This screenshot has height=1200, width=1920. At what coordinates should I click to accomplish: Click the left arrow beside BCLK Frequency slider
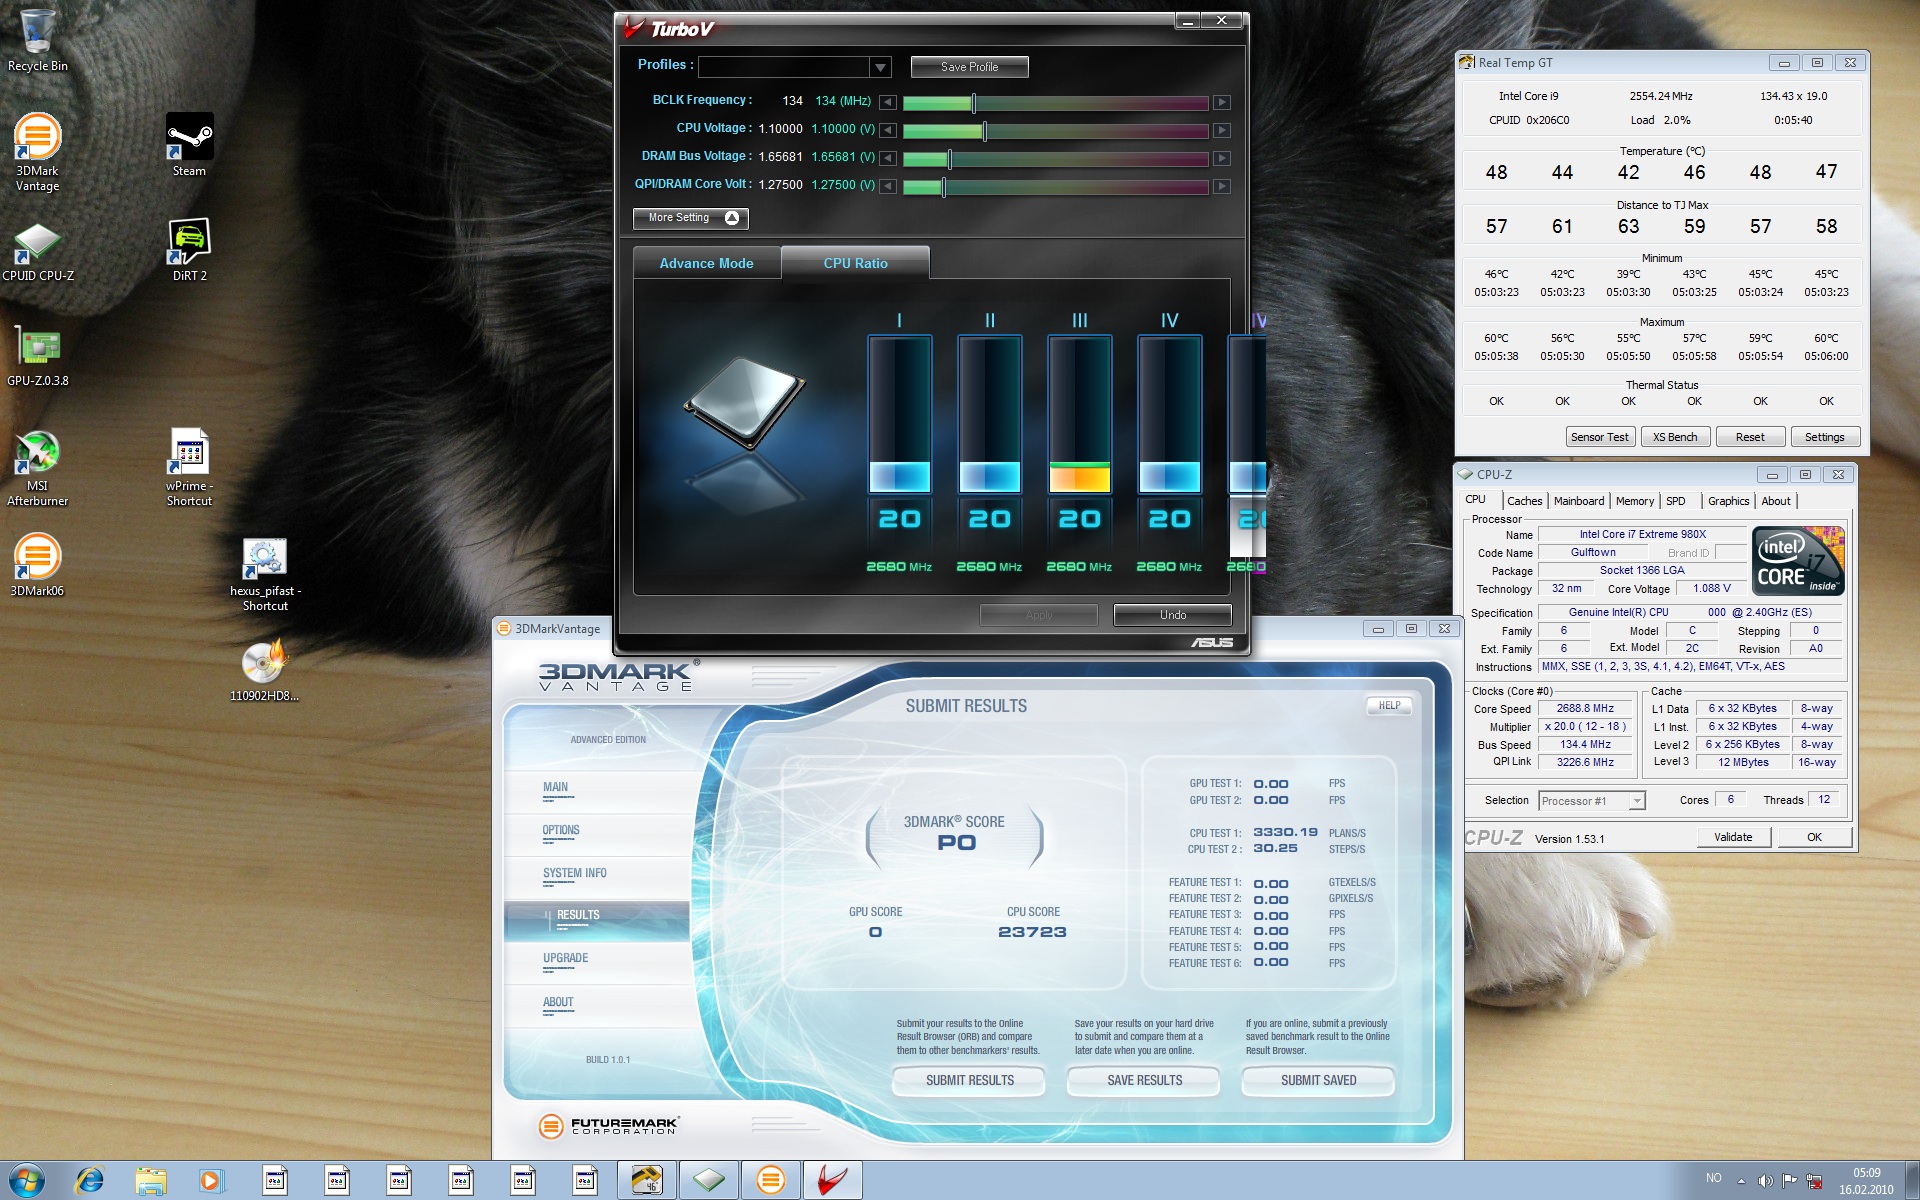tap(887, 102)
